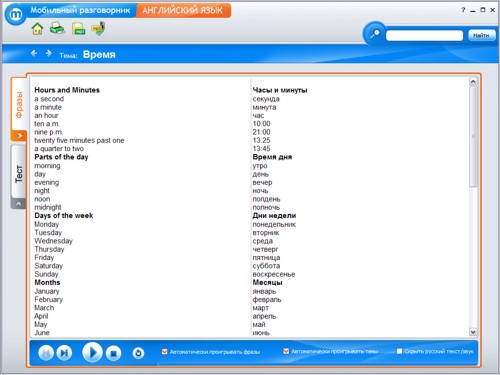This screenshot has width=500, height=375.
Task: Click the 'Найти' search button
Action: [x=481, y=35]
